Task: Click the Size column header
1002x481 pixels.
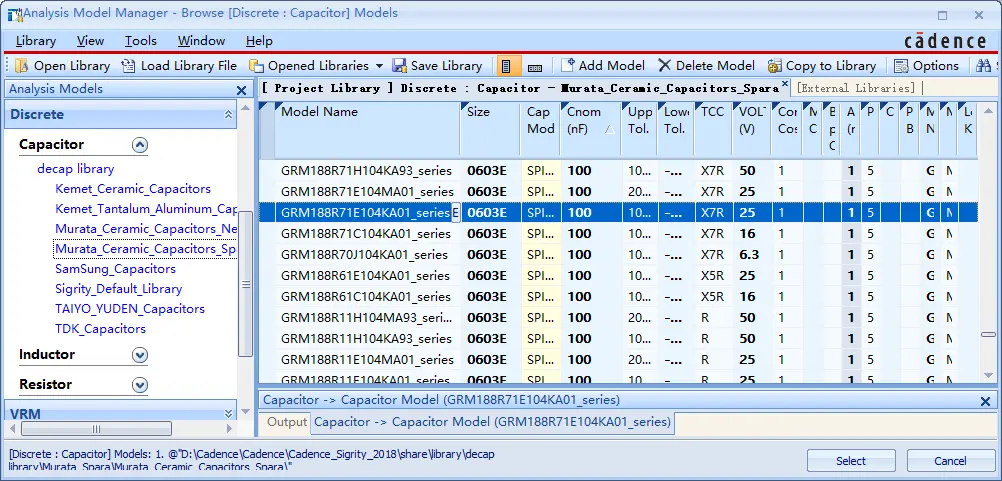Action: [490, 129]
